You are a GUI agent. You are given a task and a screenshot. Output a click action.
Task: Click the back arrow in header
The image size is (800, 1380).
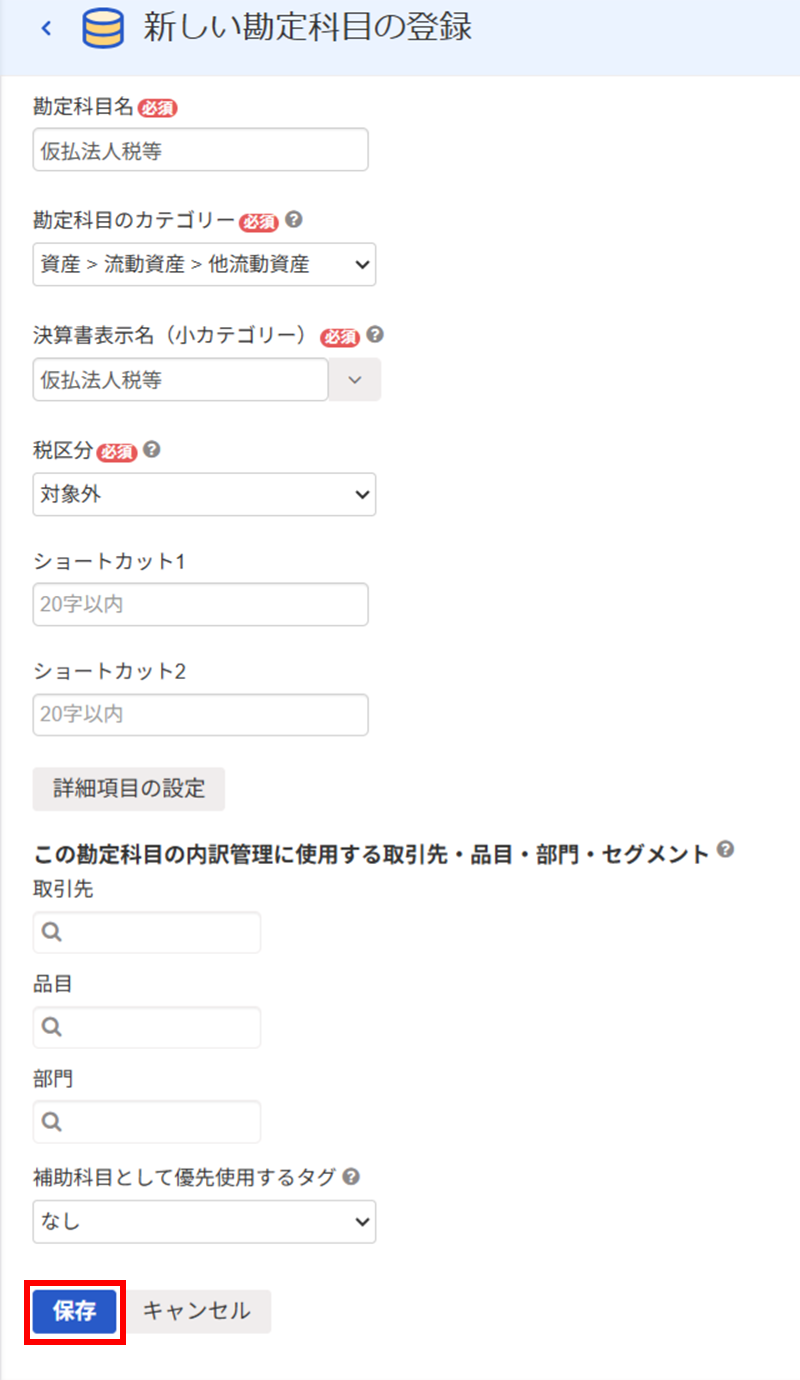point(45,28)
